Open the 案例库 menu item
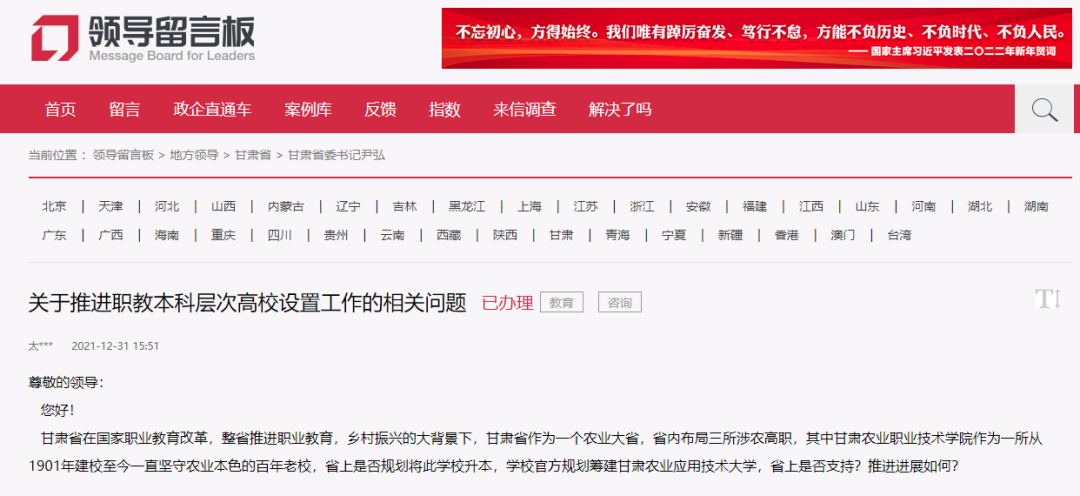Viewport: 1080px width, 496px height. (308, 110)
